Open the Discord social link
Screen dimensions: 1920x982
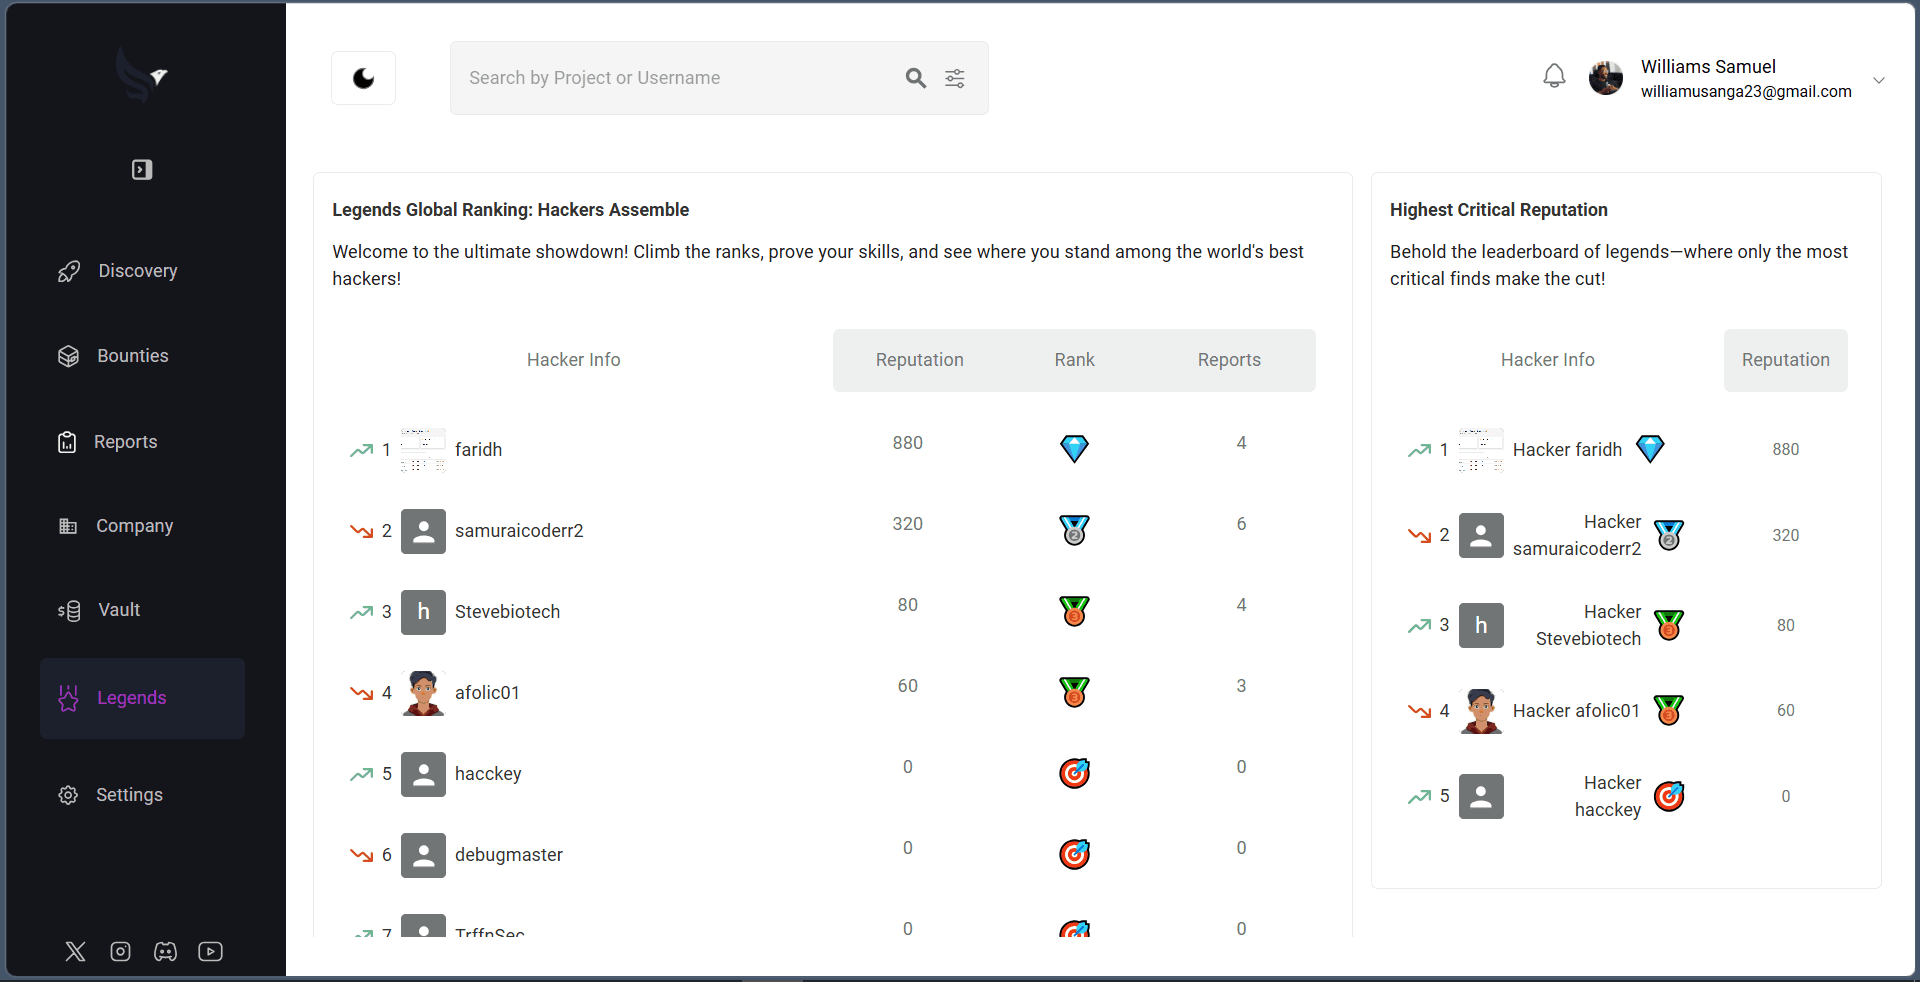coord(166,951)
